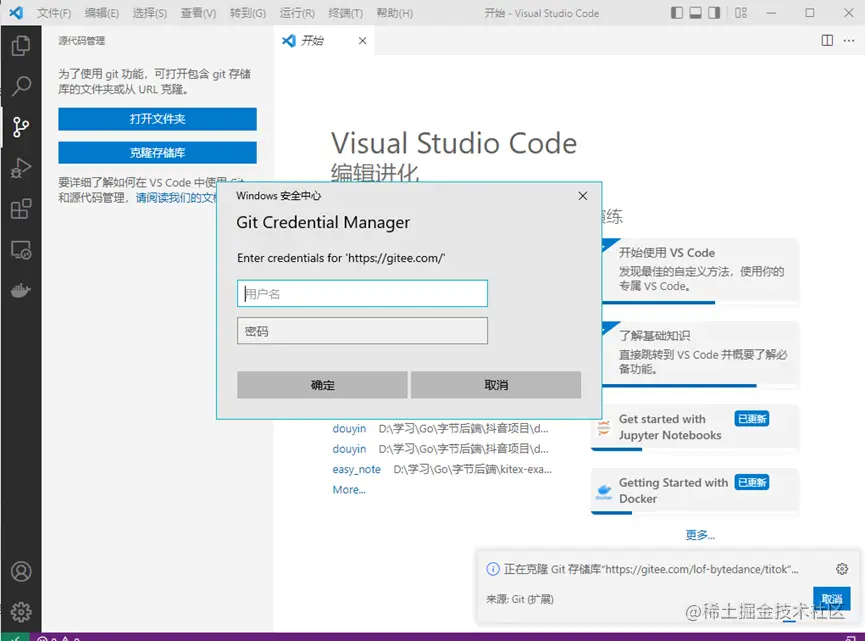Open the 转到(G) menu
The width and height of the screenshot is (865, 641).
248,13
